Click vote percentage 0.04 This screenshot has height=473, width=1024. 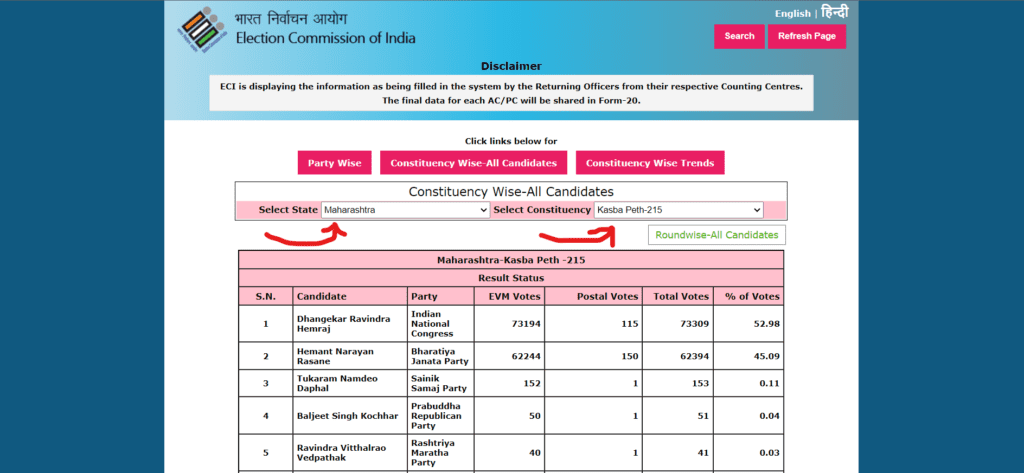[770, 416]
